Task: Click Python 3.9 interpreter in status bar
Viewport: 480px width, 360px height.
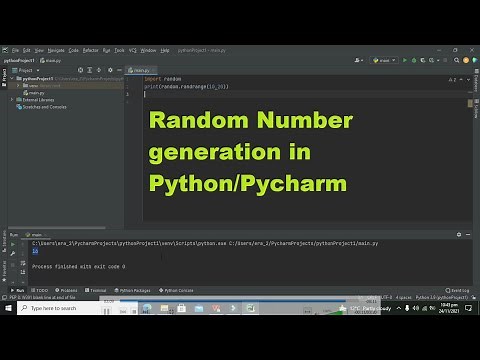Action: [x=442, y=297]
